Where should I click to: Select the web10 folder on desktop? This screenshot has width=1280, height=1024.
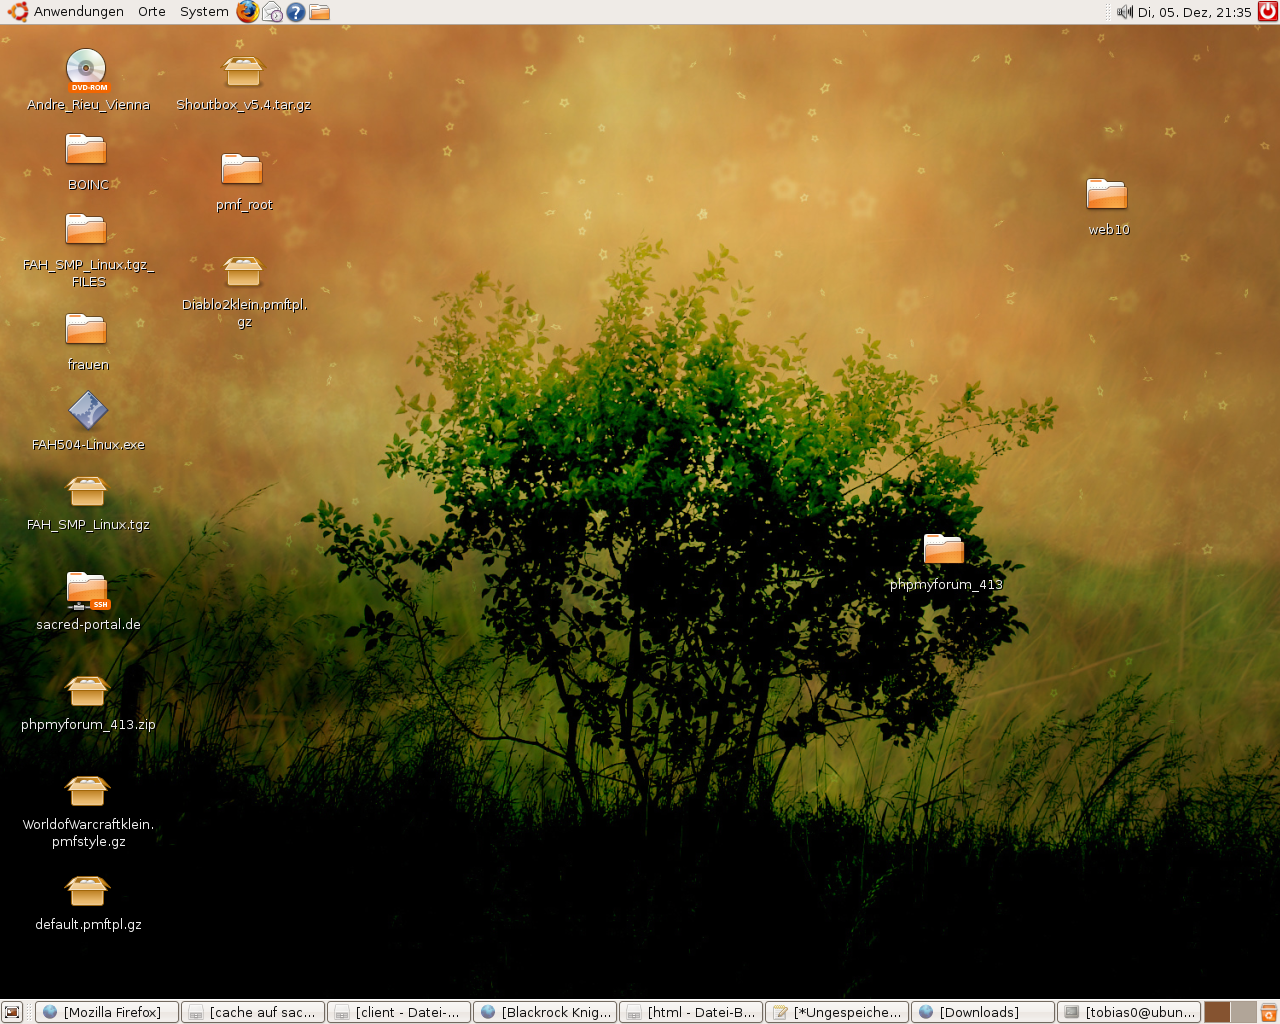[x=1107, y=194]
